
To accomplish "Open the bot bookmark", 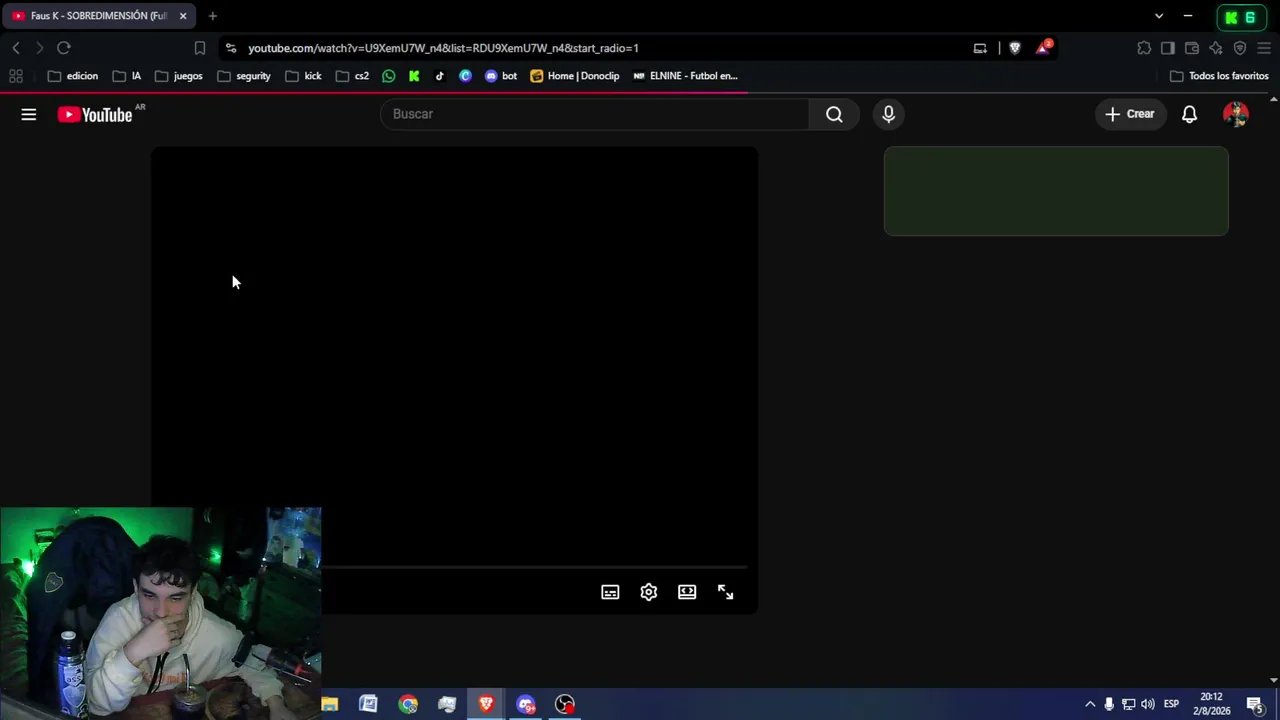I will pyautogui.click(x=501, y=76).
